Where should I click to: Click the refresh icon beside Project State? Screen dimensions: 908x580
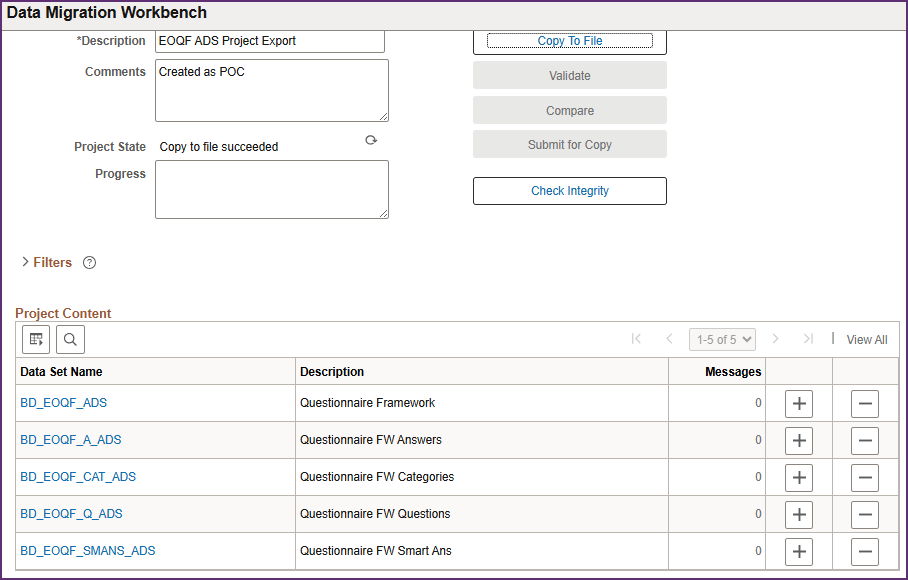click(371, 140)
